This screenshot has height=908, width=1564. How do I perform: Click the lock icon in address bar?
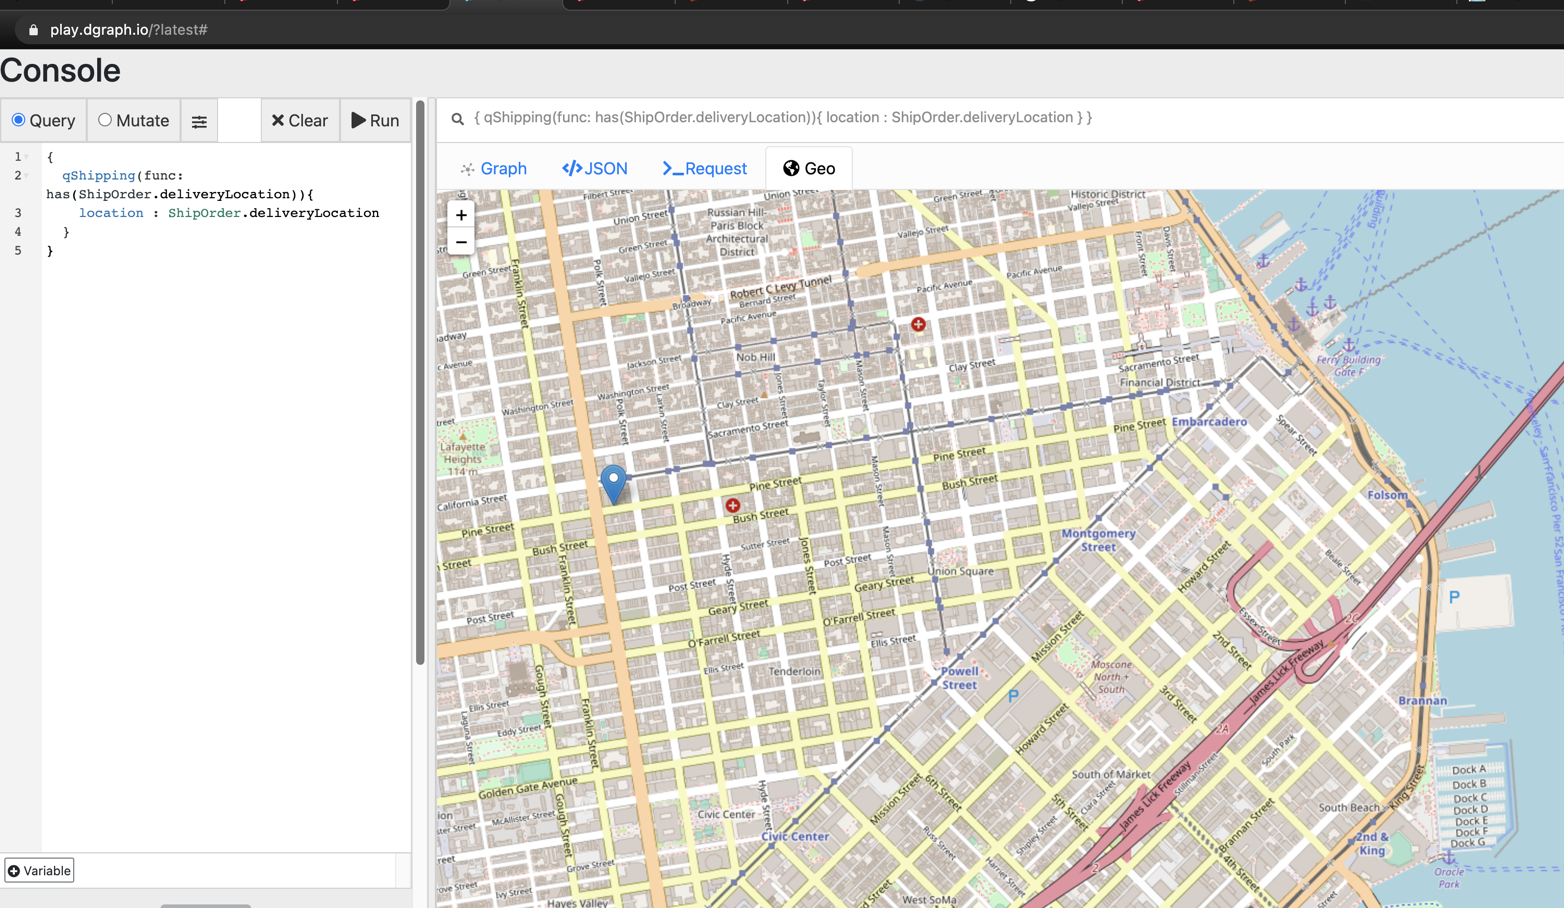[x=33, y=30]
